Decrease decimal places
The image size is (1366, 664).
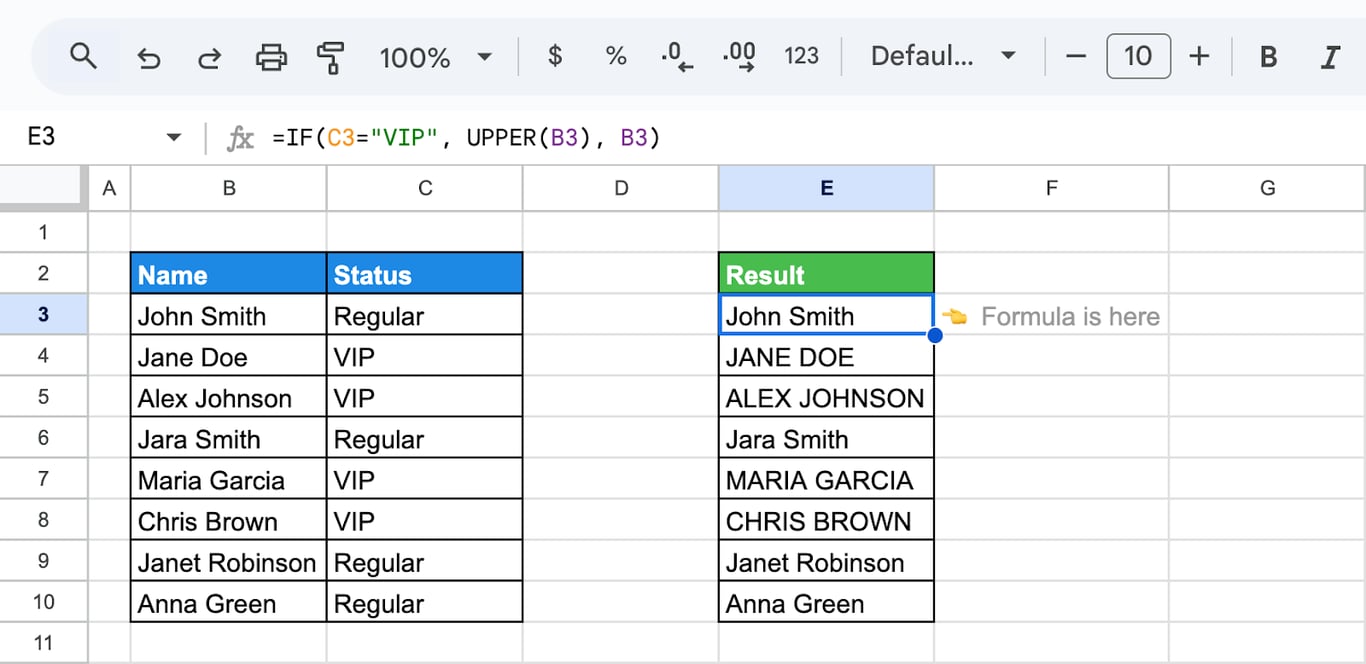[677, 57]
